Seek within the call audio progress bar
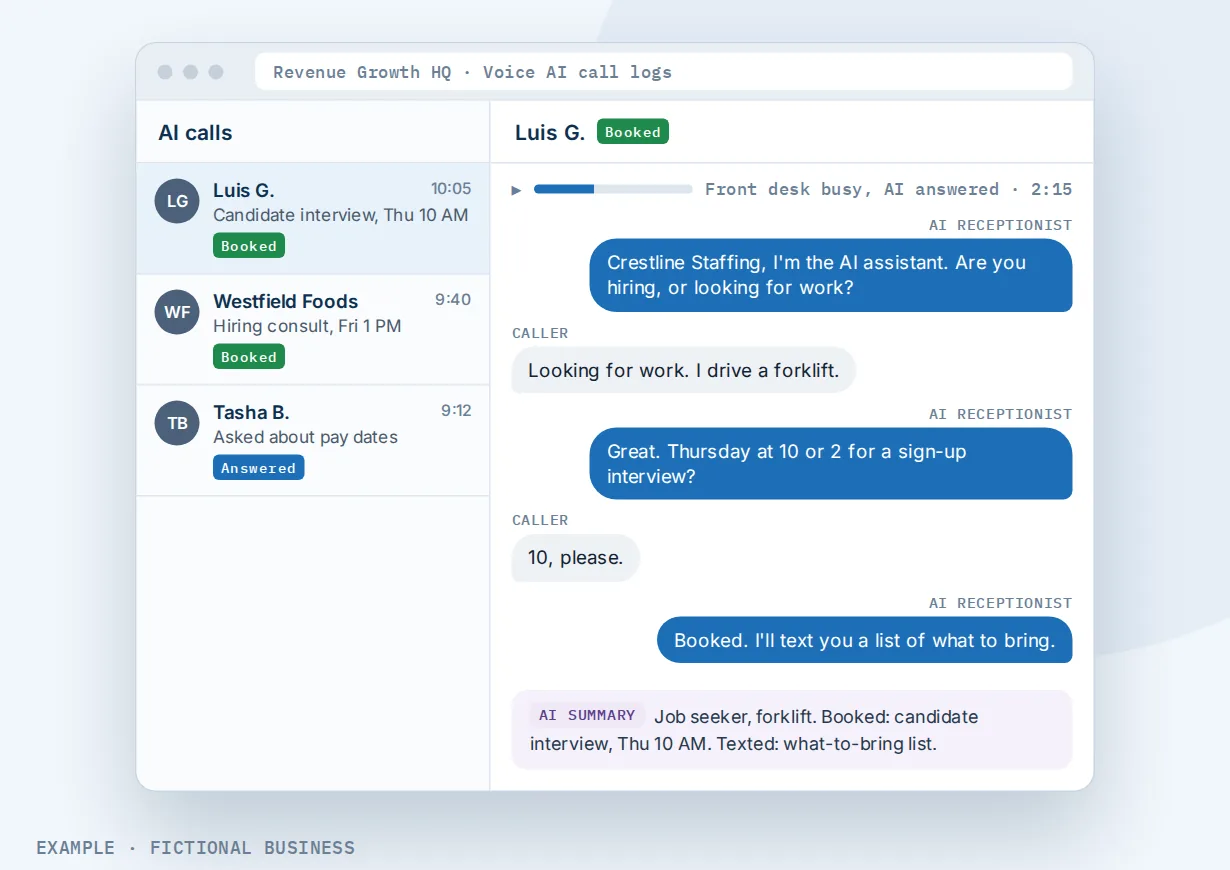1230x870 pixels. [x=613, y=189]
